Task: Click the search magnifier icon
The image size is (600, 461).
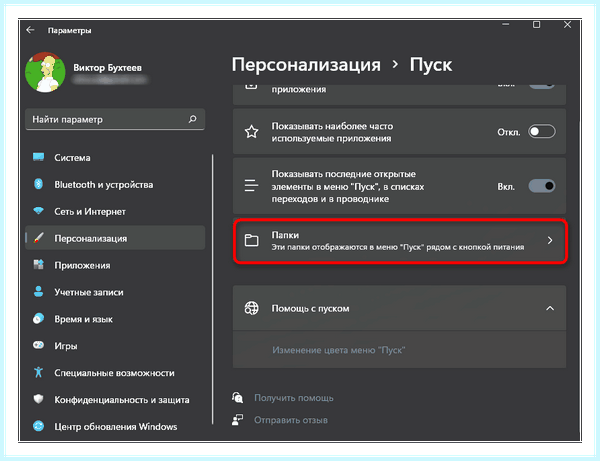Action: [192, 119]
